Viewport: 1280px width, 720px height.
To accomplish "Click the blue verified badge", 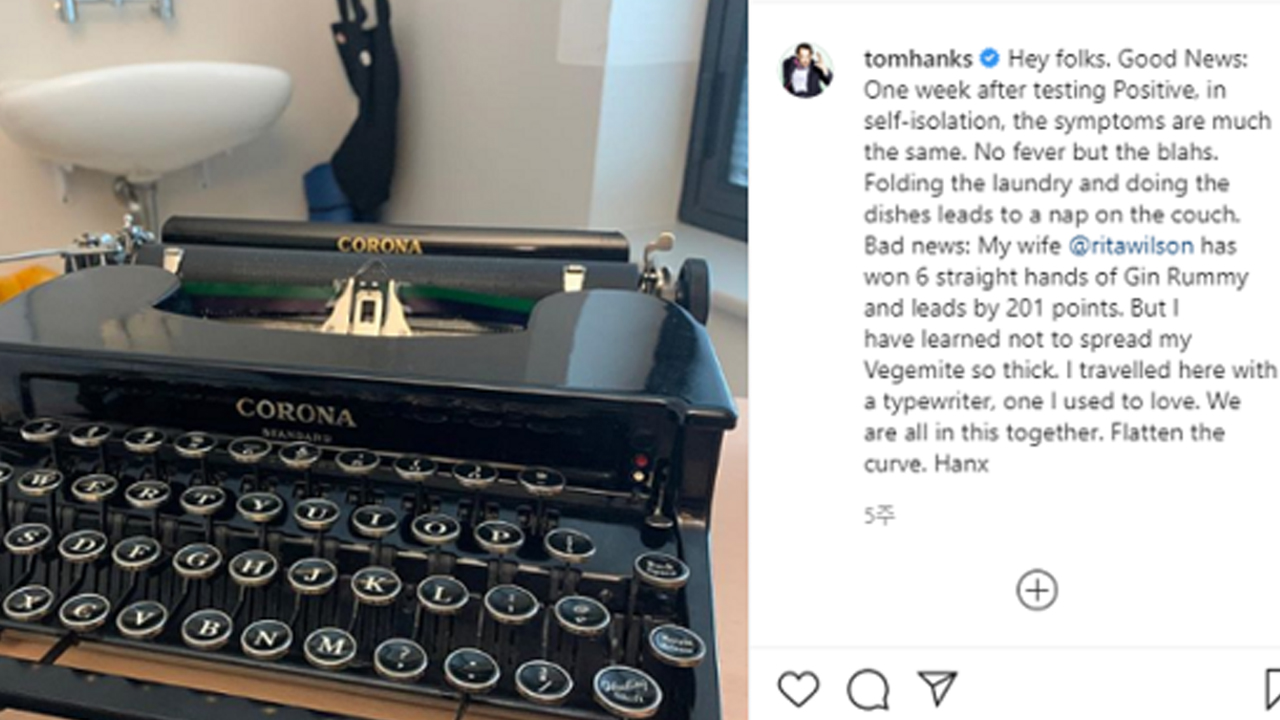I will pos(989,59).
